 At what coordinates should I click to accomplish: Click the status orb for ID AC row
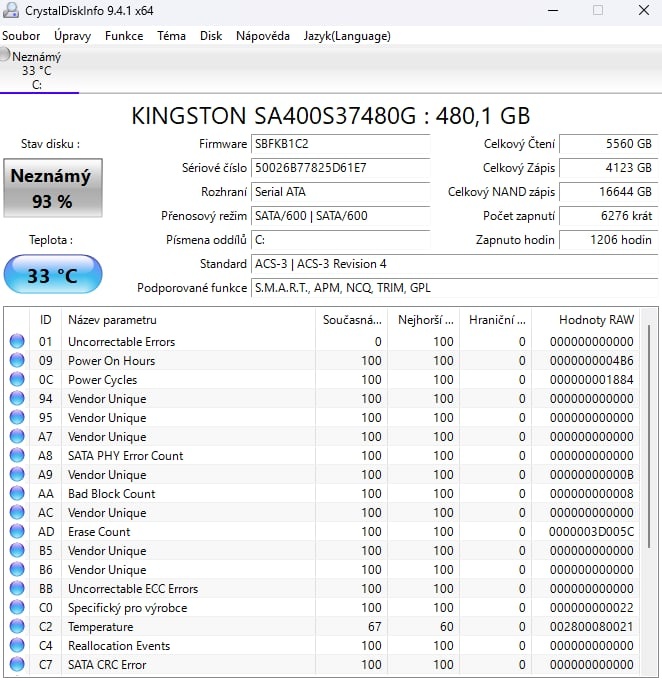point(17,512)
